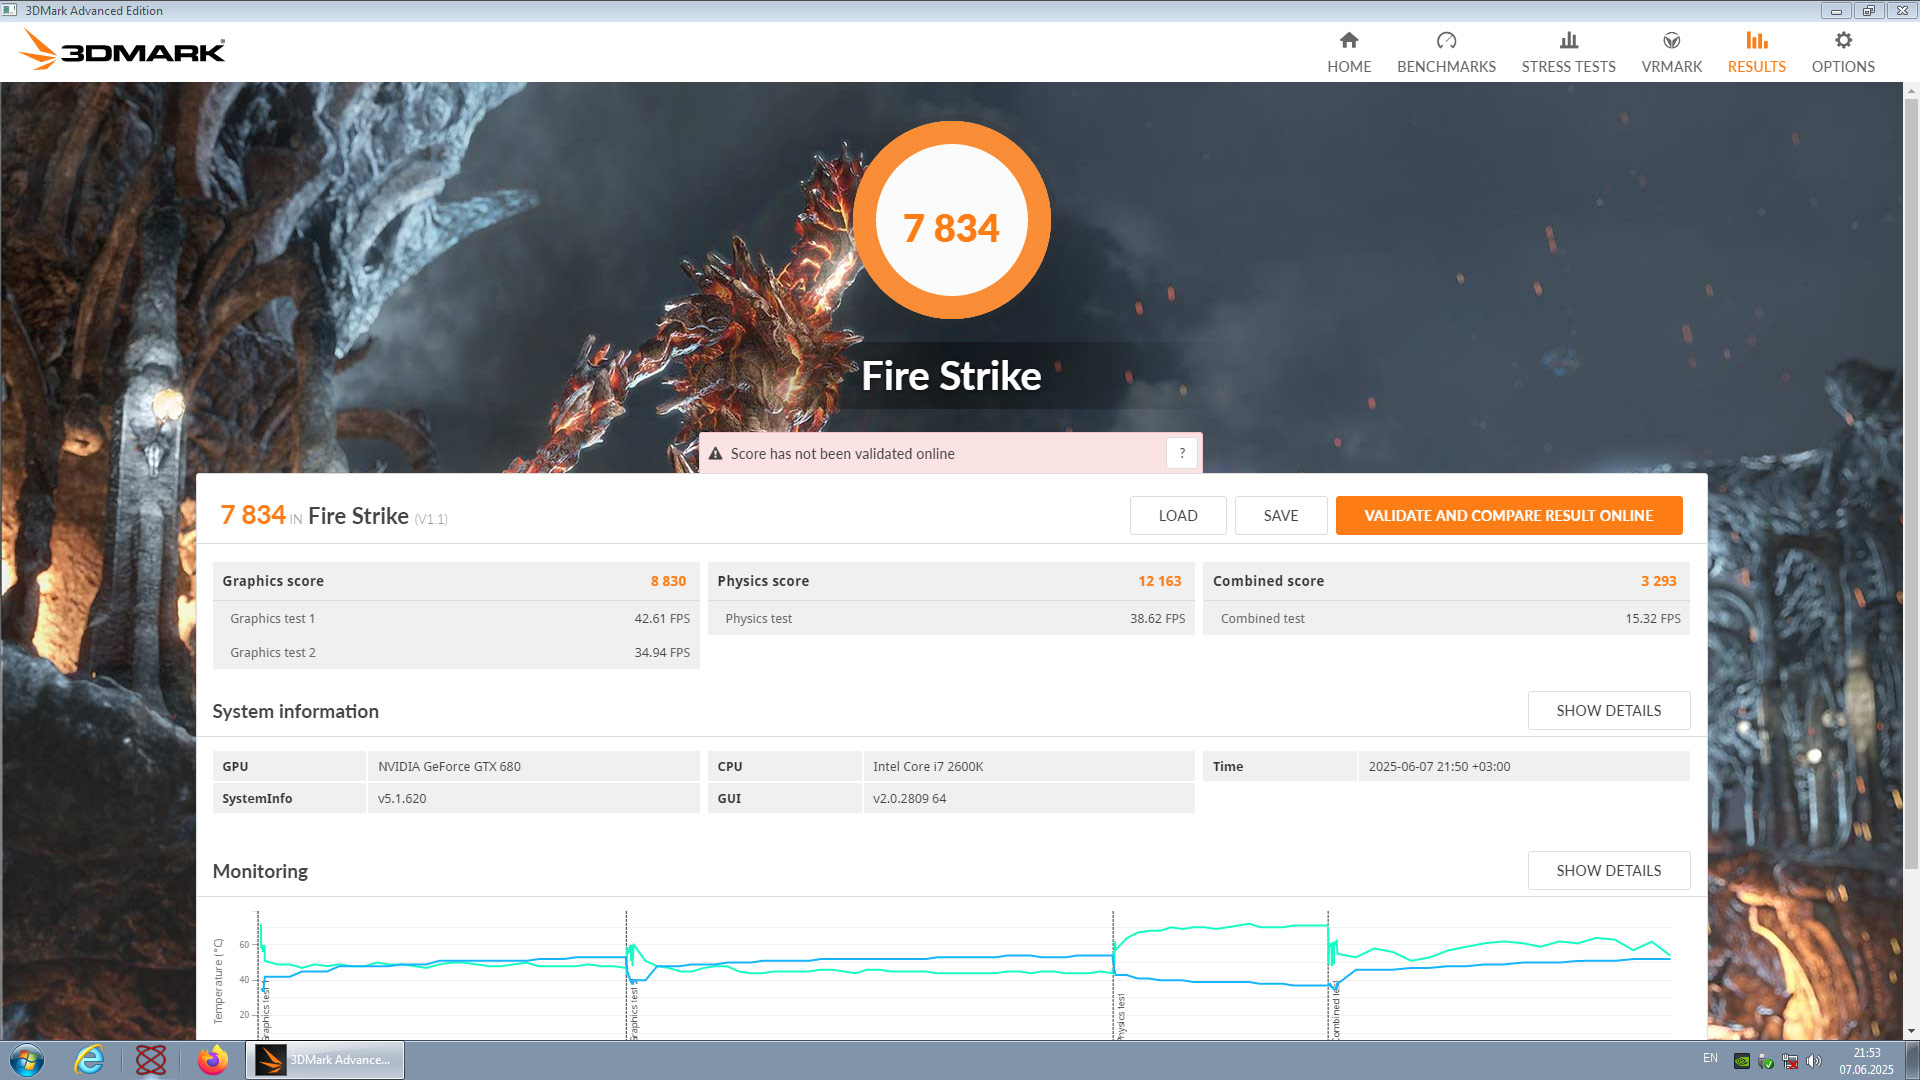The width and height of the screenshot is (1920, 1080).
Task: Open Benchmarks gauge icon
Action: pos(1446,41)
